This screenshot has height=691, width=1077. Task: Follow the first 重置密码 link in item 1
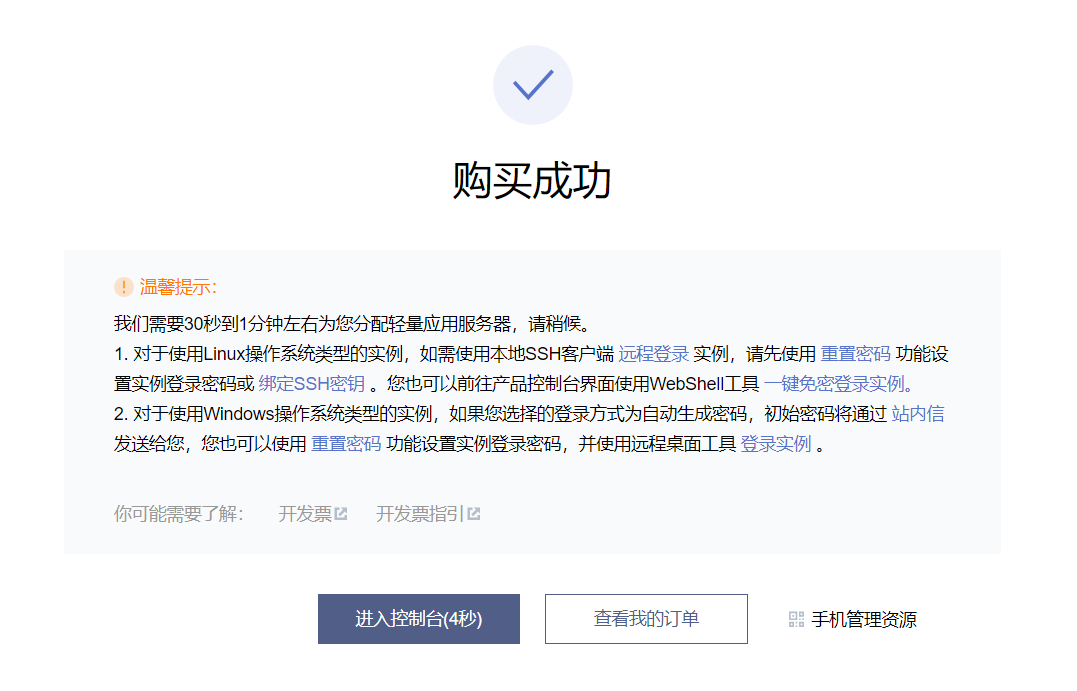tap(855, 354)
